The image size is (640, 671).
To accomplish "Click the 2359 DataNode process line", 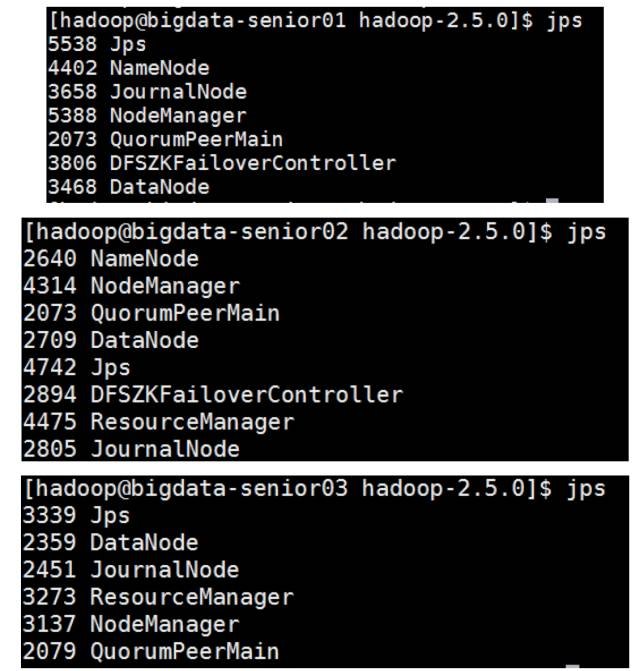I will pos(110,543).
